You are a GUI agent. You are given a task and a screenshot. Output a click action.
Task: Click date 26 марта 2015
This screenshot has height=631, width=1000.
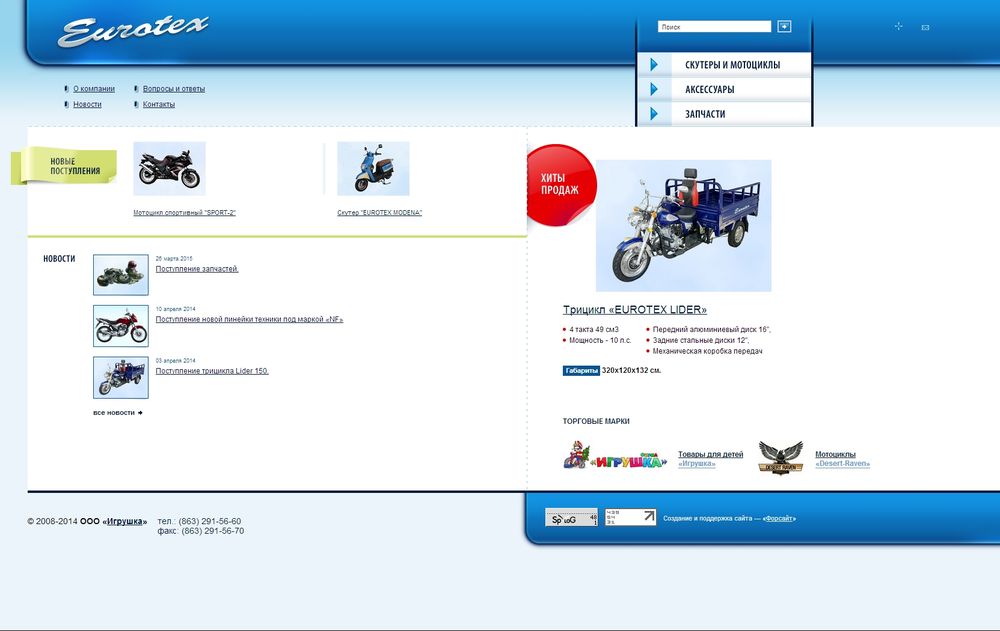coord(174,258)
